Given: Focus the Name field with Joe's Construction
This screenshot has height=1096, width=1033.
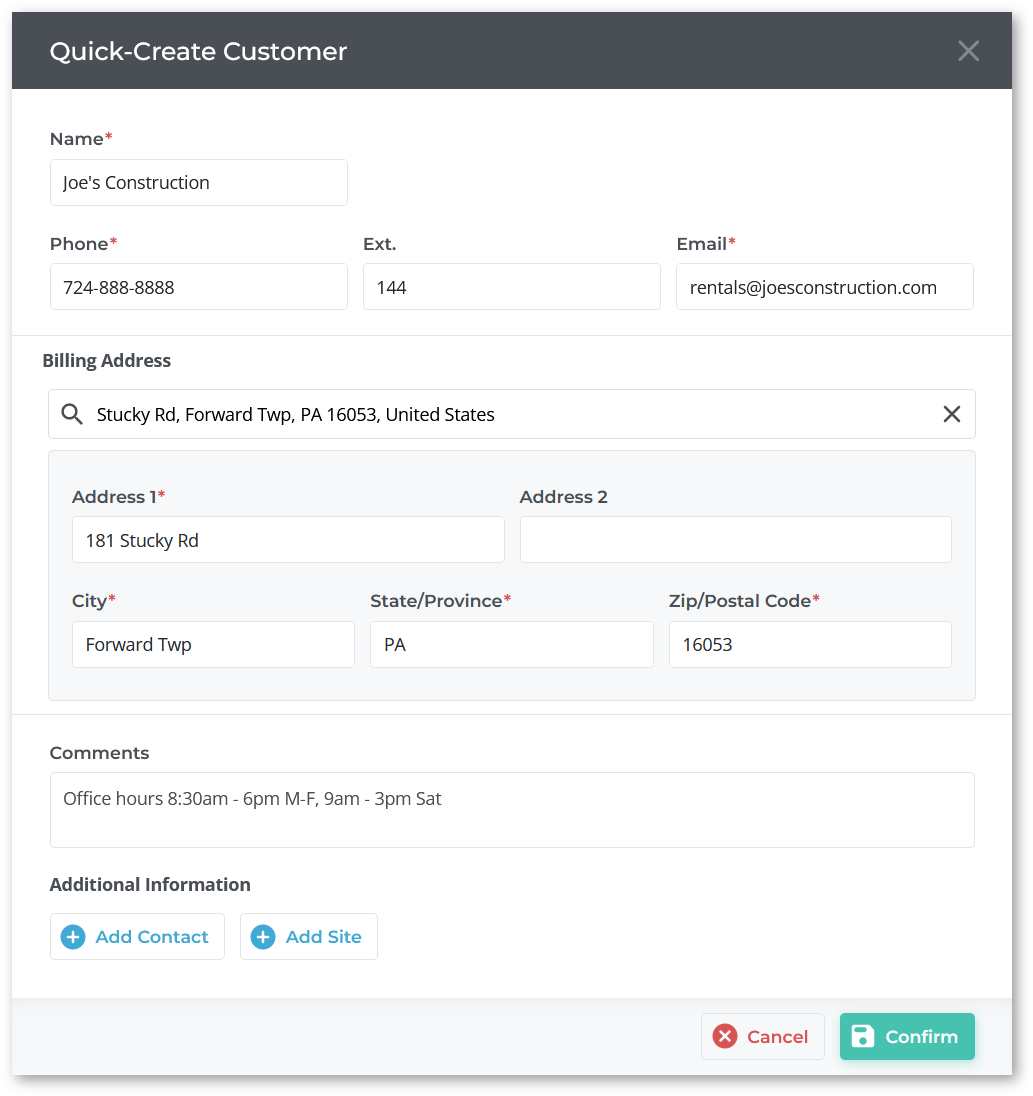Looking at the screenshot, I should [198, 182].
